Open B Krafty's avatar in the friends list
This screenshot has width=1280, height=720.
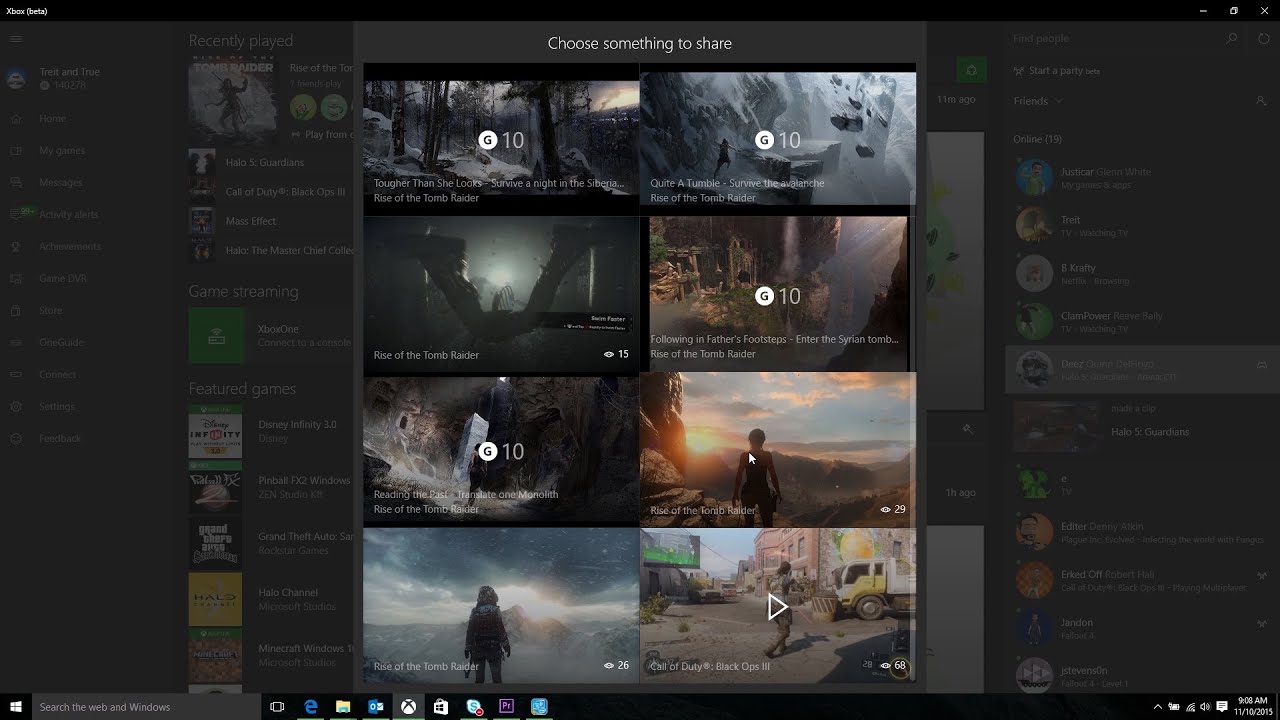(x=1034, y=274)
